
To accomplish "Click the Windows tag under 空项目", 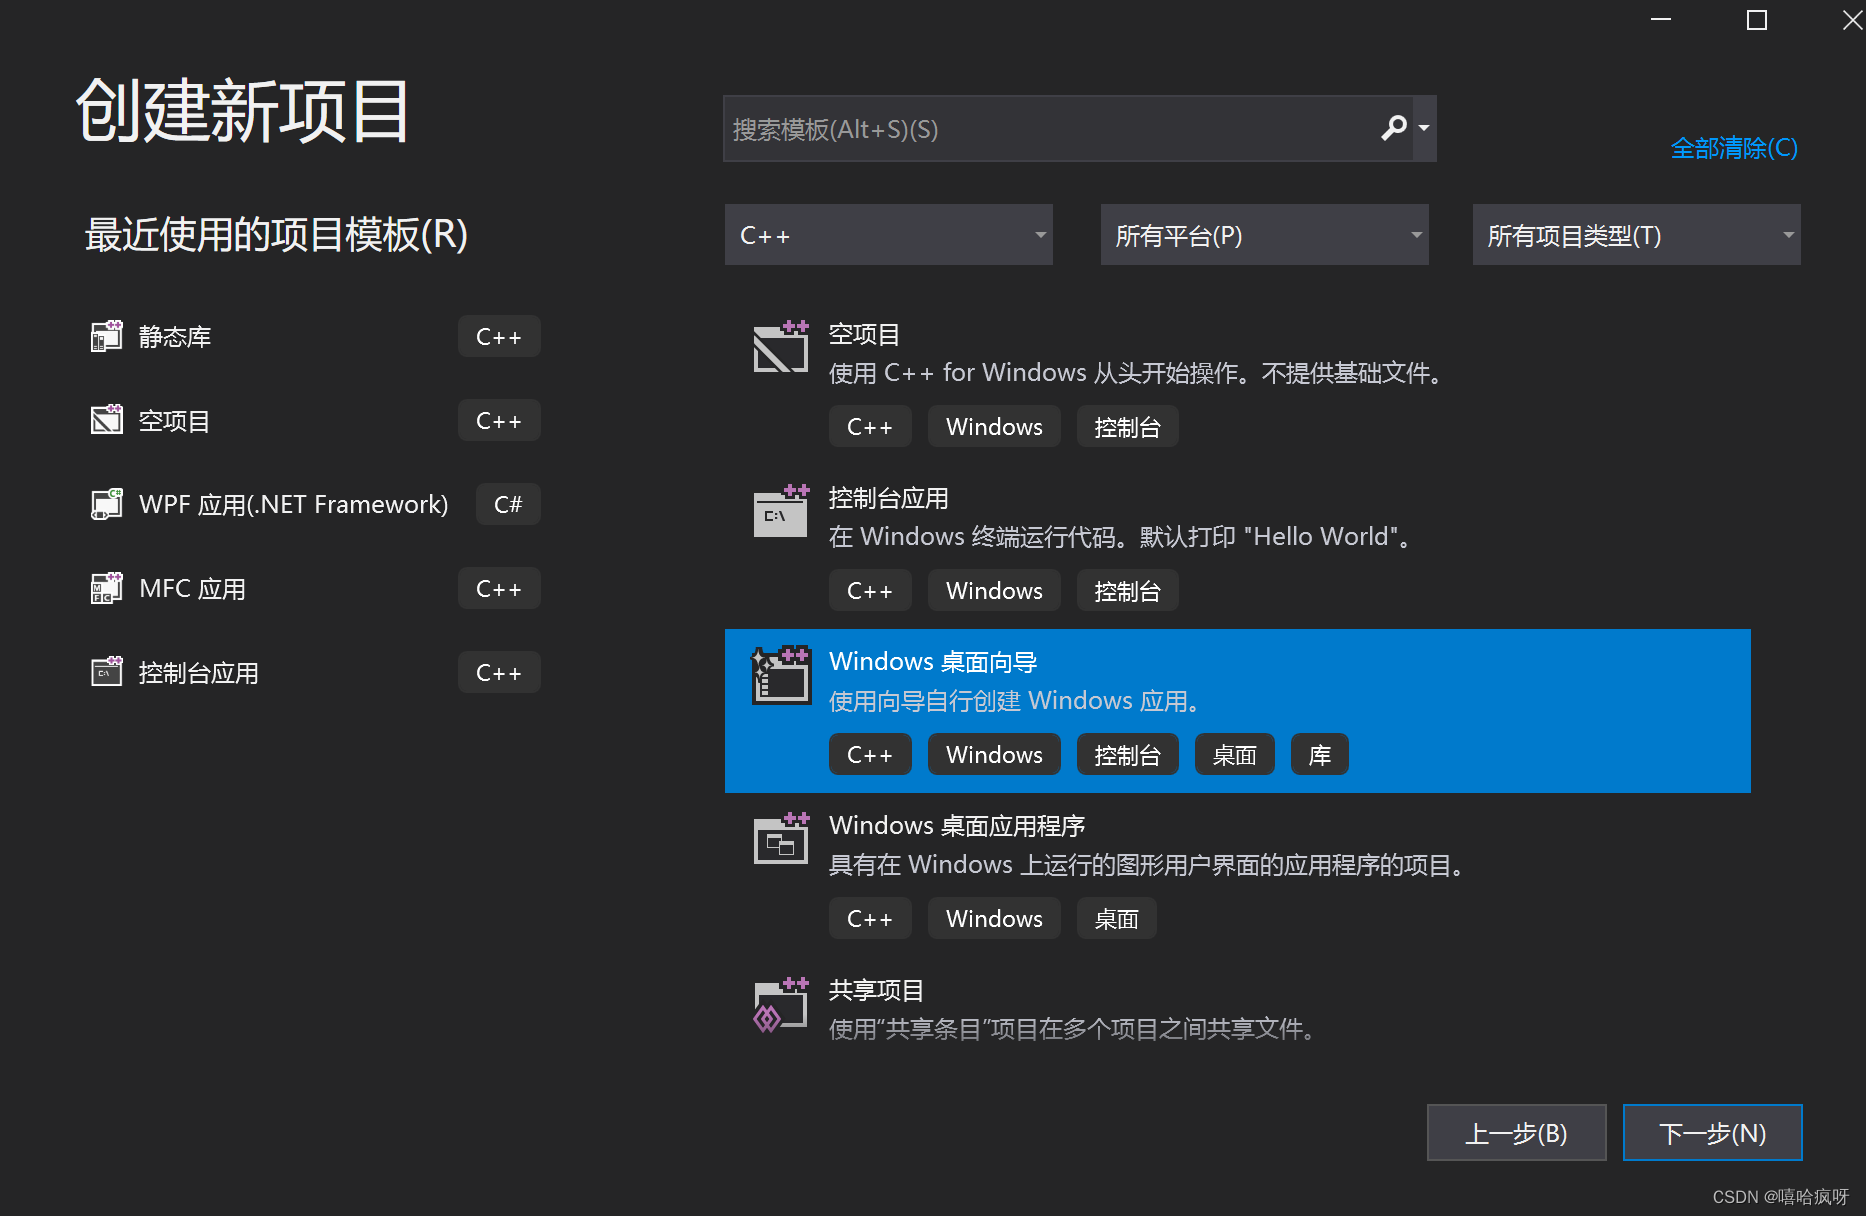I will 994,427.
